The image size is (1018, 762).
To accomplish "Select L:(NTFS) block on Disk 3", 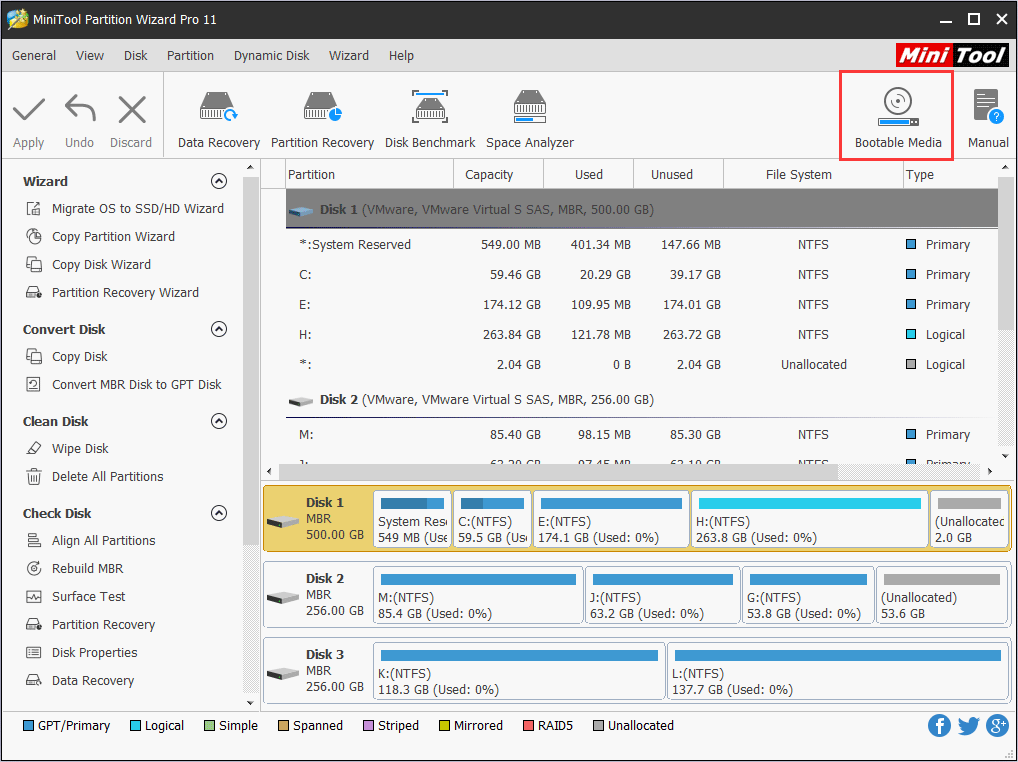I will coord(838,670).
